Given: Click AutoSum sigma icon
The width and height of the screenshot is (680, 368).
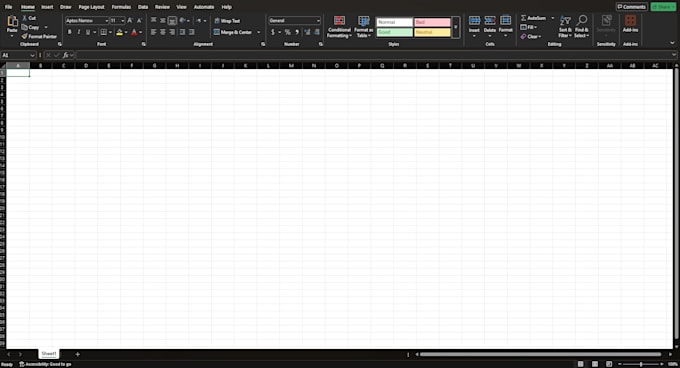Looking at the screenshot, I should tap(523, 18).
